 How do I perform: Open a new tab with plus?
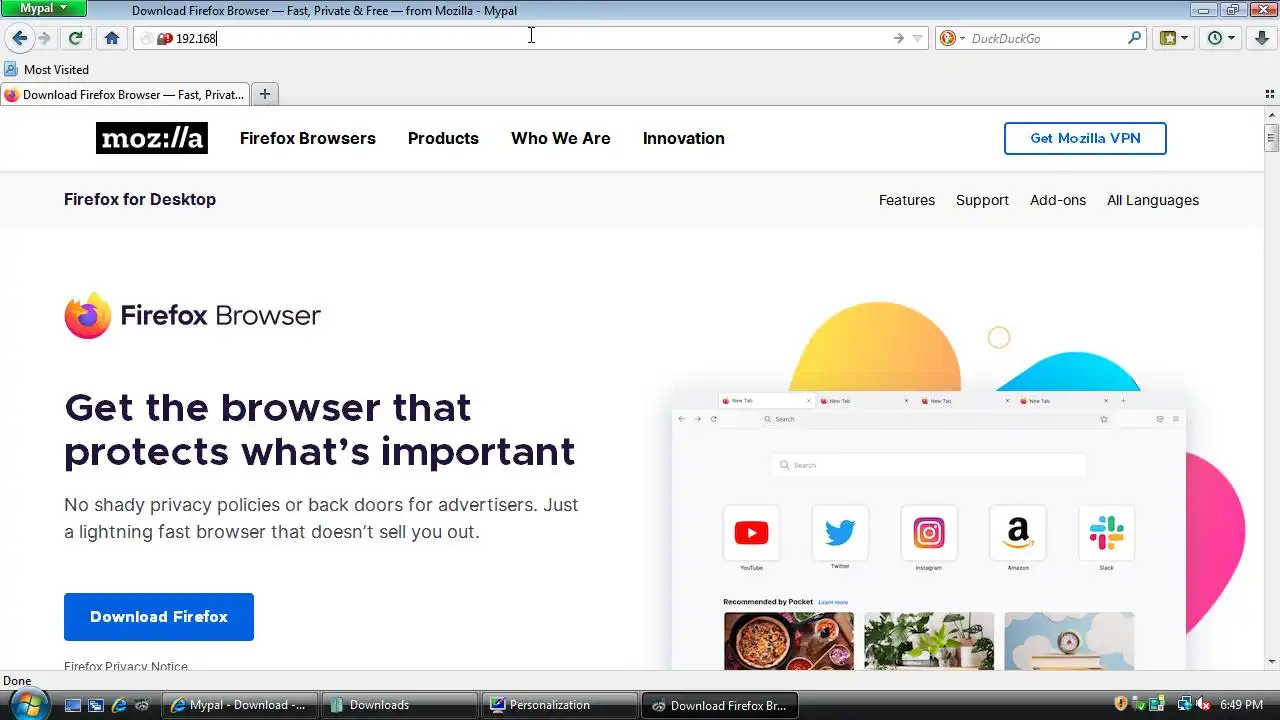coord(265,94)
